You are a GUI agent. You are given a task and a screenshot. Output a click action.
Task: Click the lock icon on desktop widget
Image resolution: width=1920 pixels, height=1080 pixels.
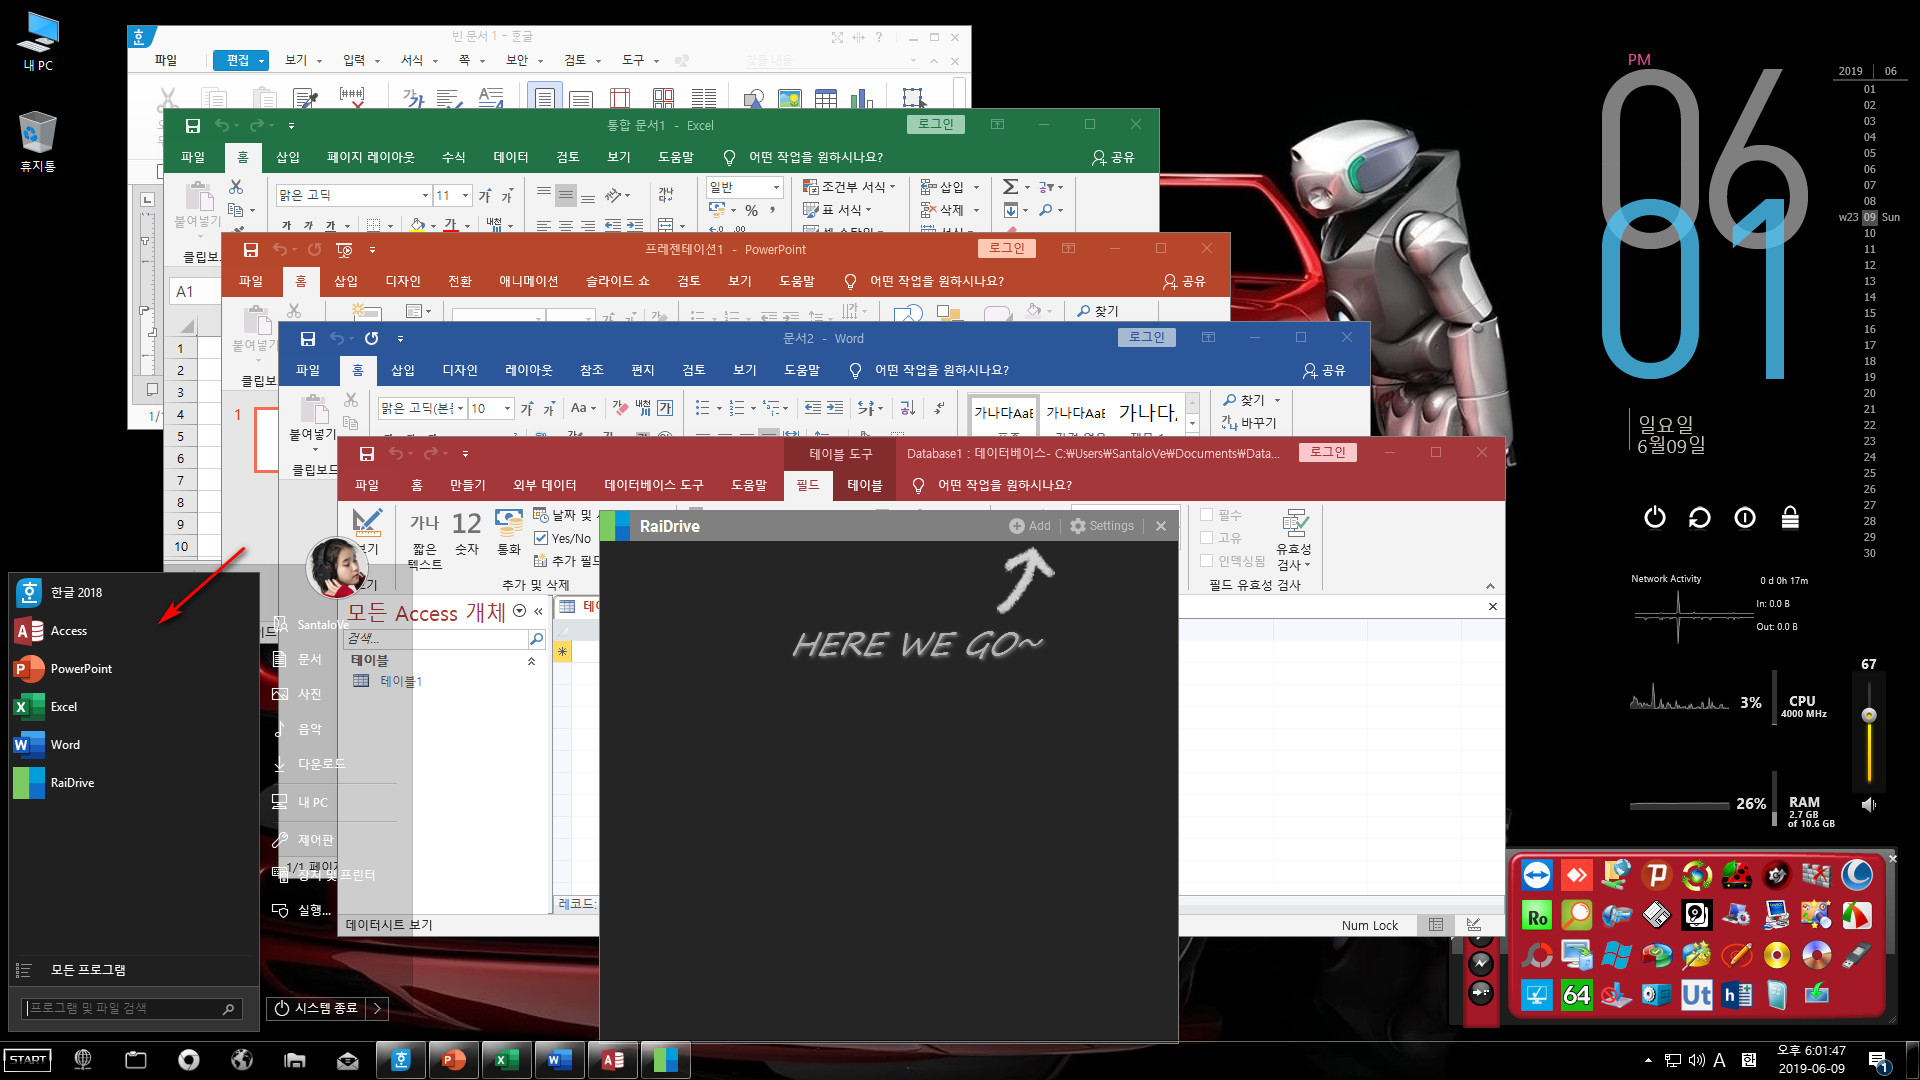(1790, 517)
